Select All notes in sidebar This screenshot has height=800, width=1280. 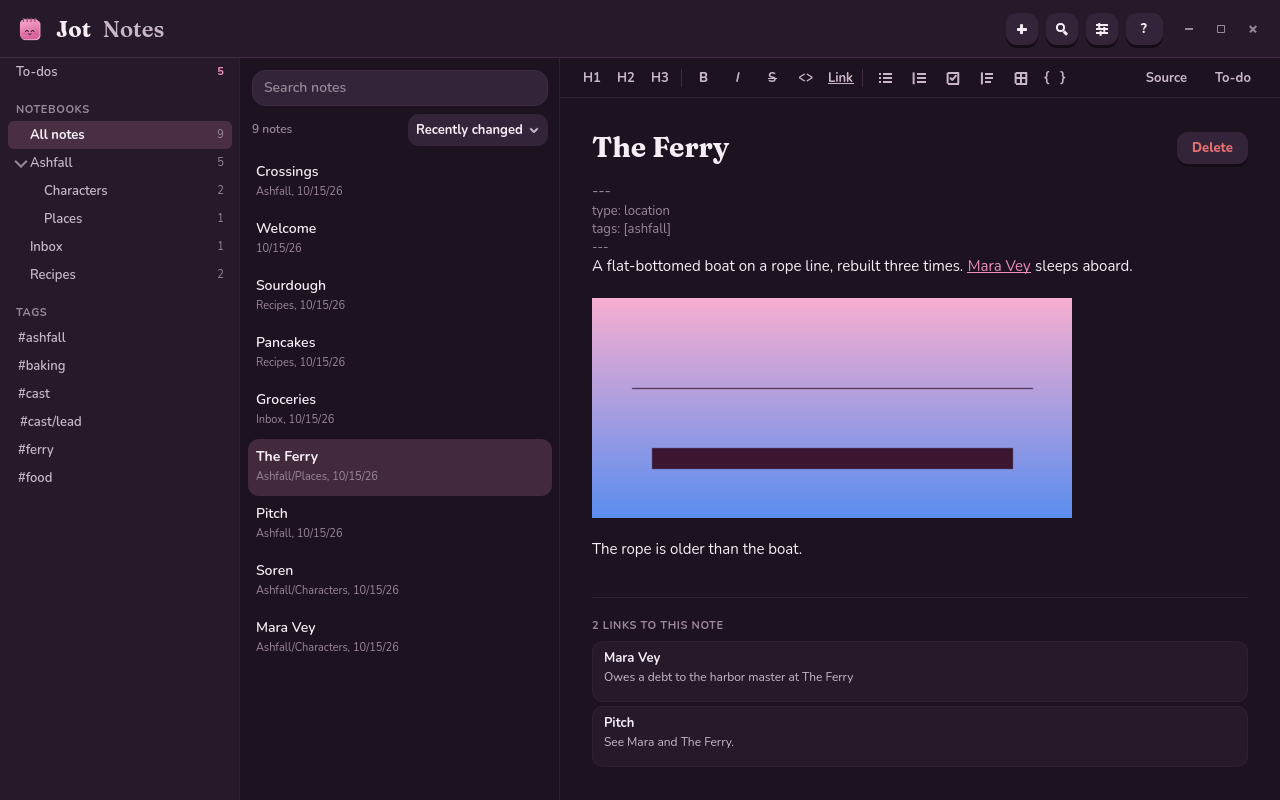[120, 134]
